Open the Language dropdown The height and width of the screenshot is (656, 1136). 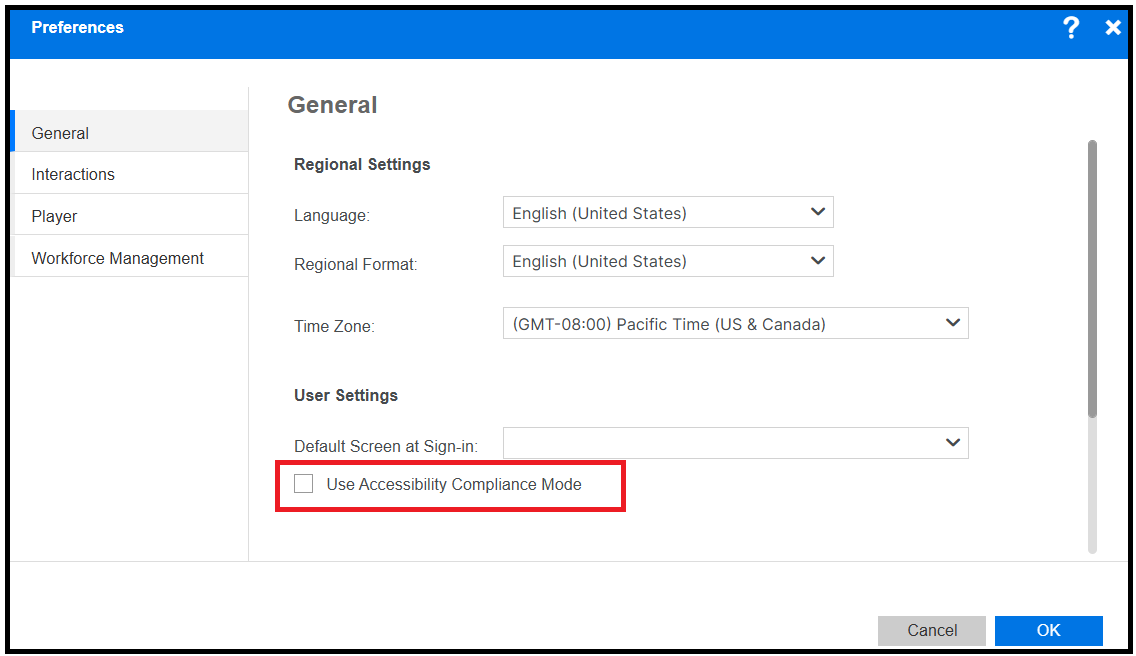pyautogui.click(x=668, y=212)
